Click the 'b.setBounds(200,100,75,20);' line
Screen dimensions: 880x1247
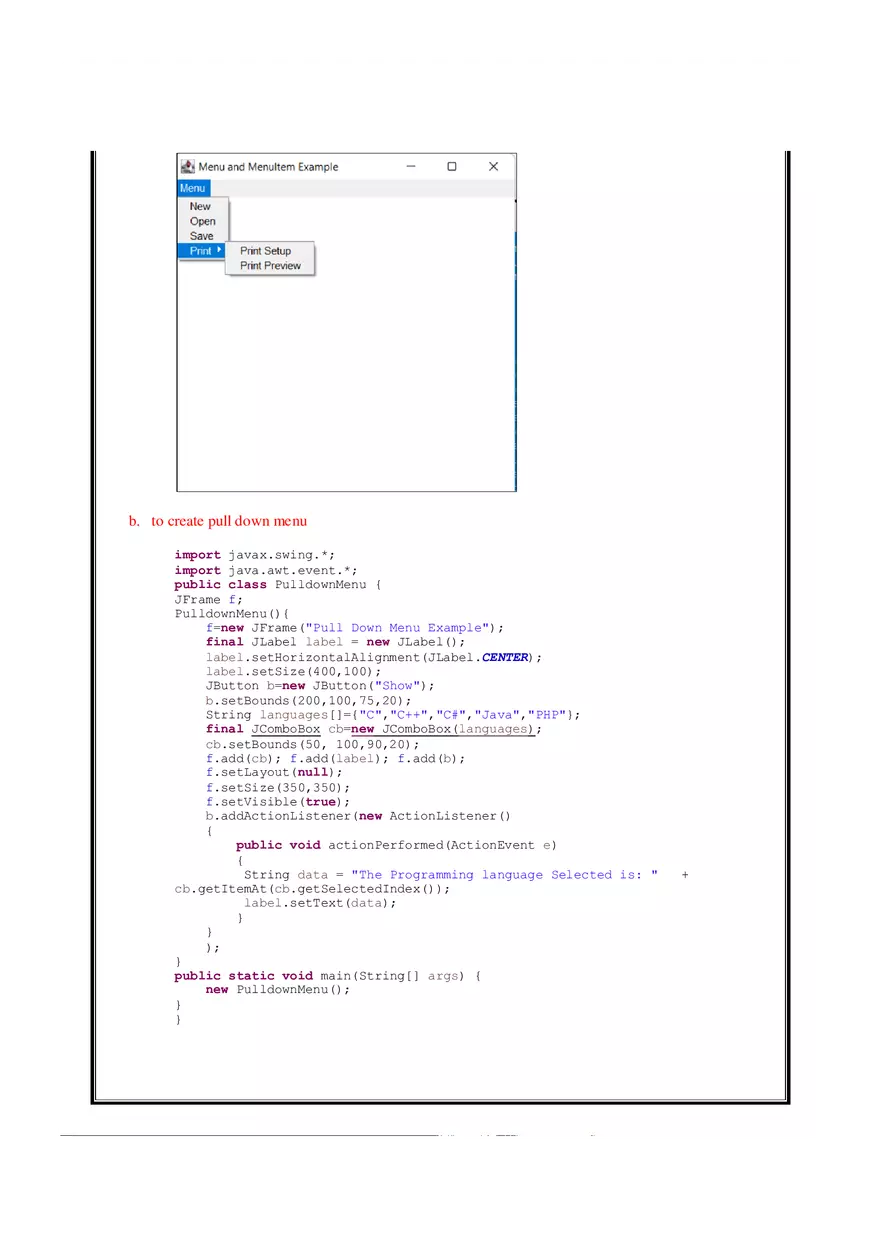[x=309, y=701]
